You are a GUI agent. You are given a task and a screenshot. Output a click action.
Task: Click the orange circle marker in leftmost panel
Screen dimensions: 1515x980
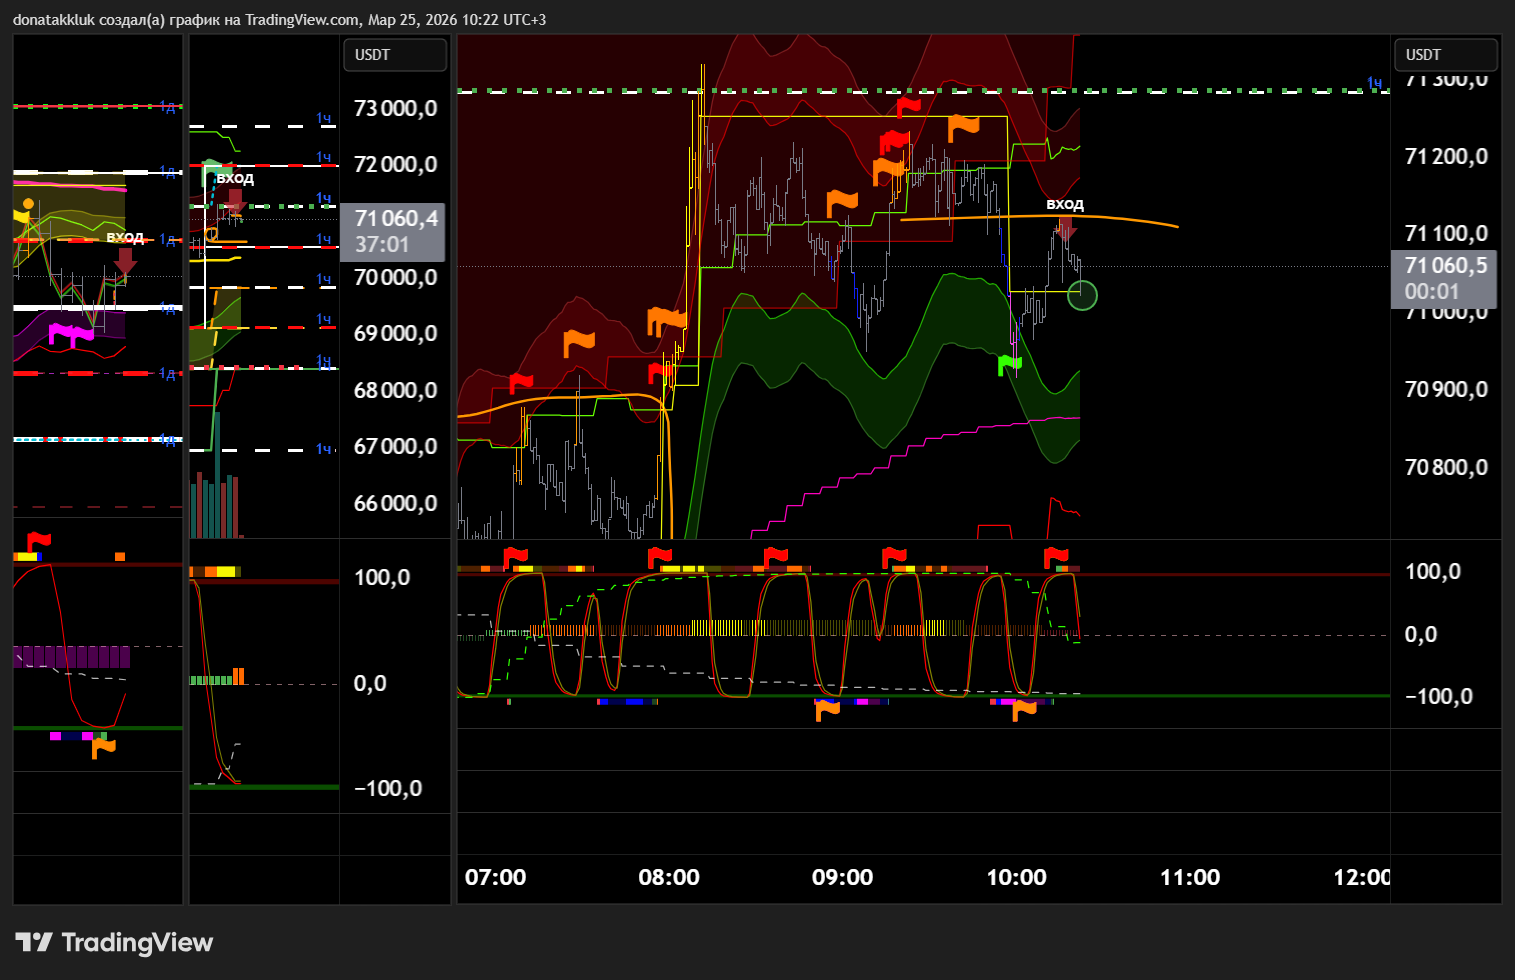click(x=29, y=203)
